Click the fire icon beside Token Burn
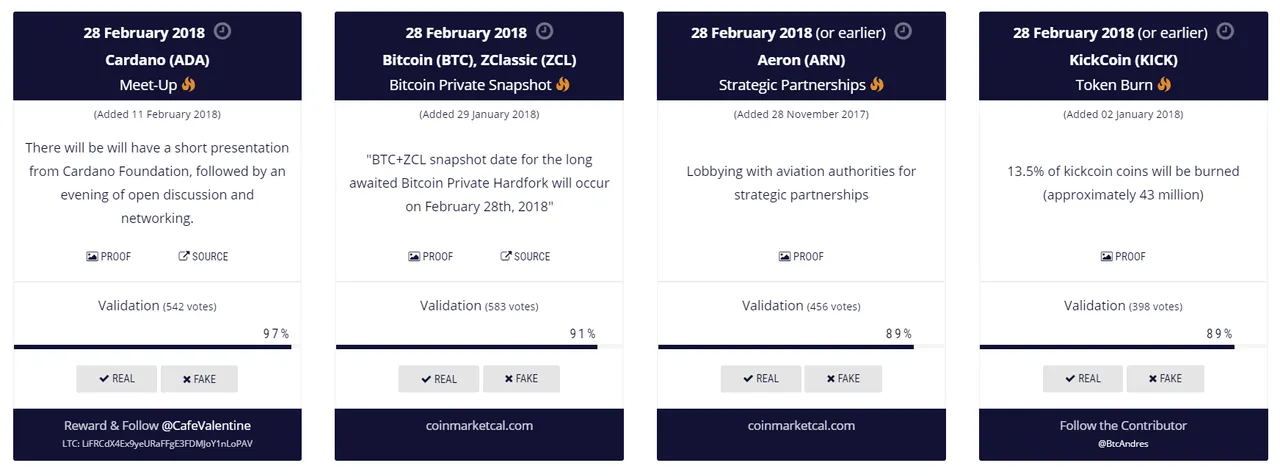The height and width of the screenshot is (476, 1280). pyautogui.click(x=1164, y=85)
